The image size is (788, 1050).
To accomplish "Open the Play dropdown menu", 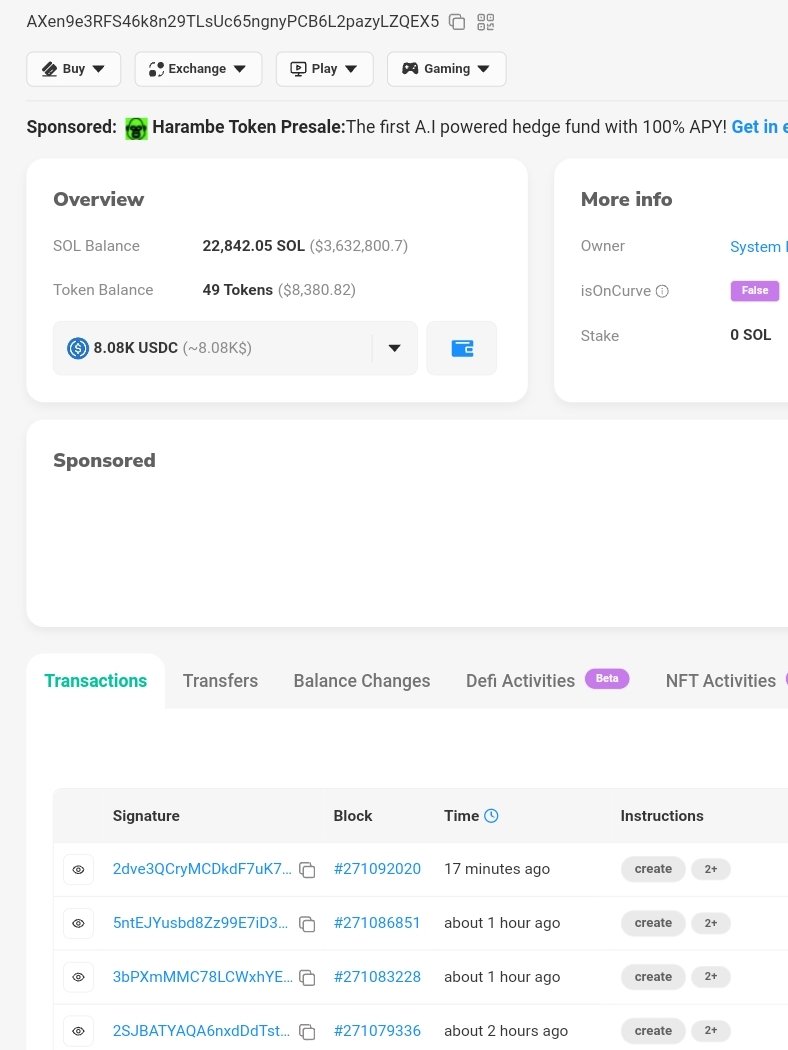I will pyautogui.click(x=325, y=69).
